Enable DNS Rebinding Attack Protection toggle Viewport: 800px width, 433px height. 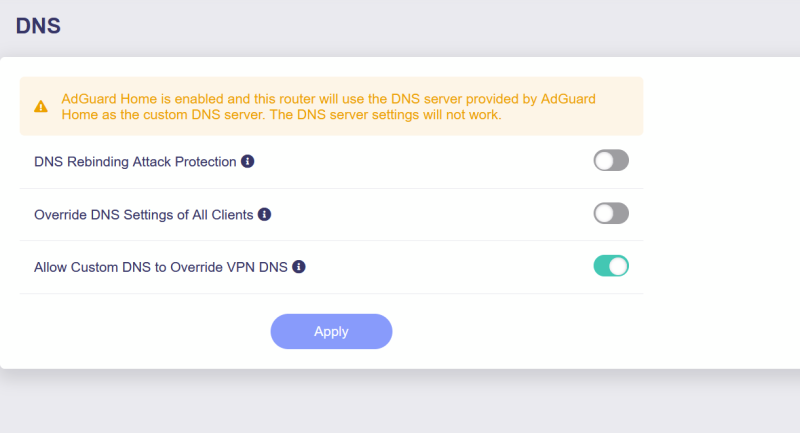[611, 161]
